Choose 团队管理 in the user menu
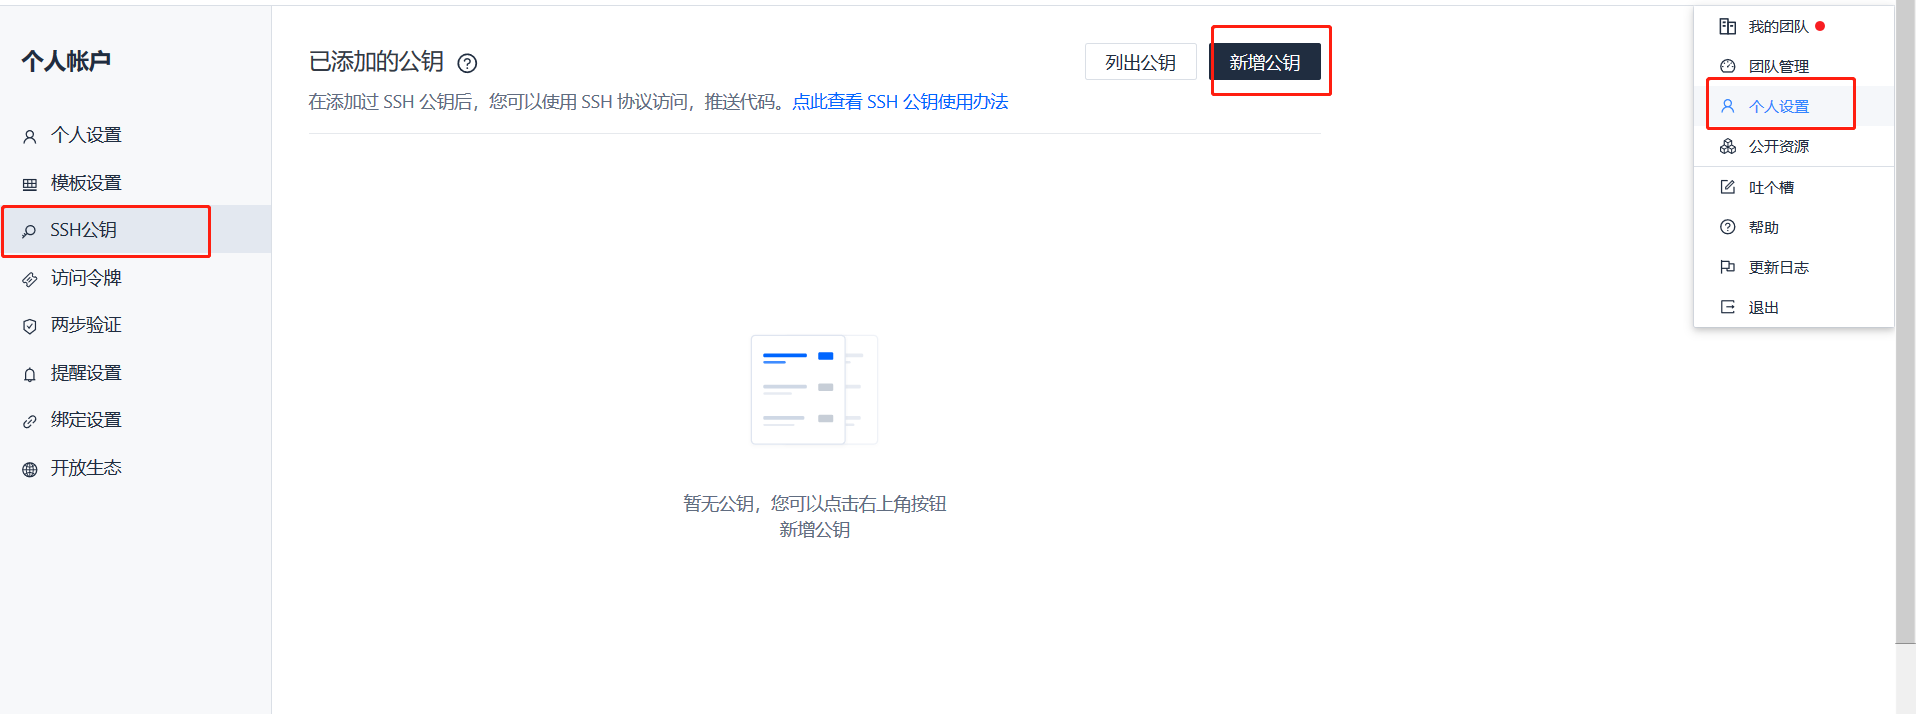The height and width of the screenshot is (714, 1916). [1778, 67]
